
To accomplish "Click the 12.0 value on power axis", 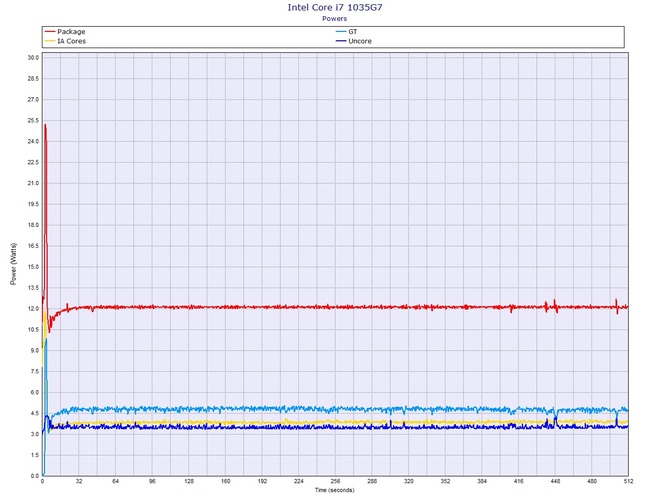I will click(33, 308).
